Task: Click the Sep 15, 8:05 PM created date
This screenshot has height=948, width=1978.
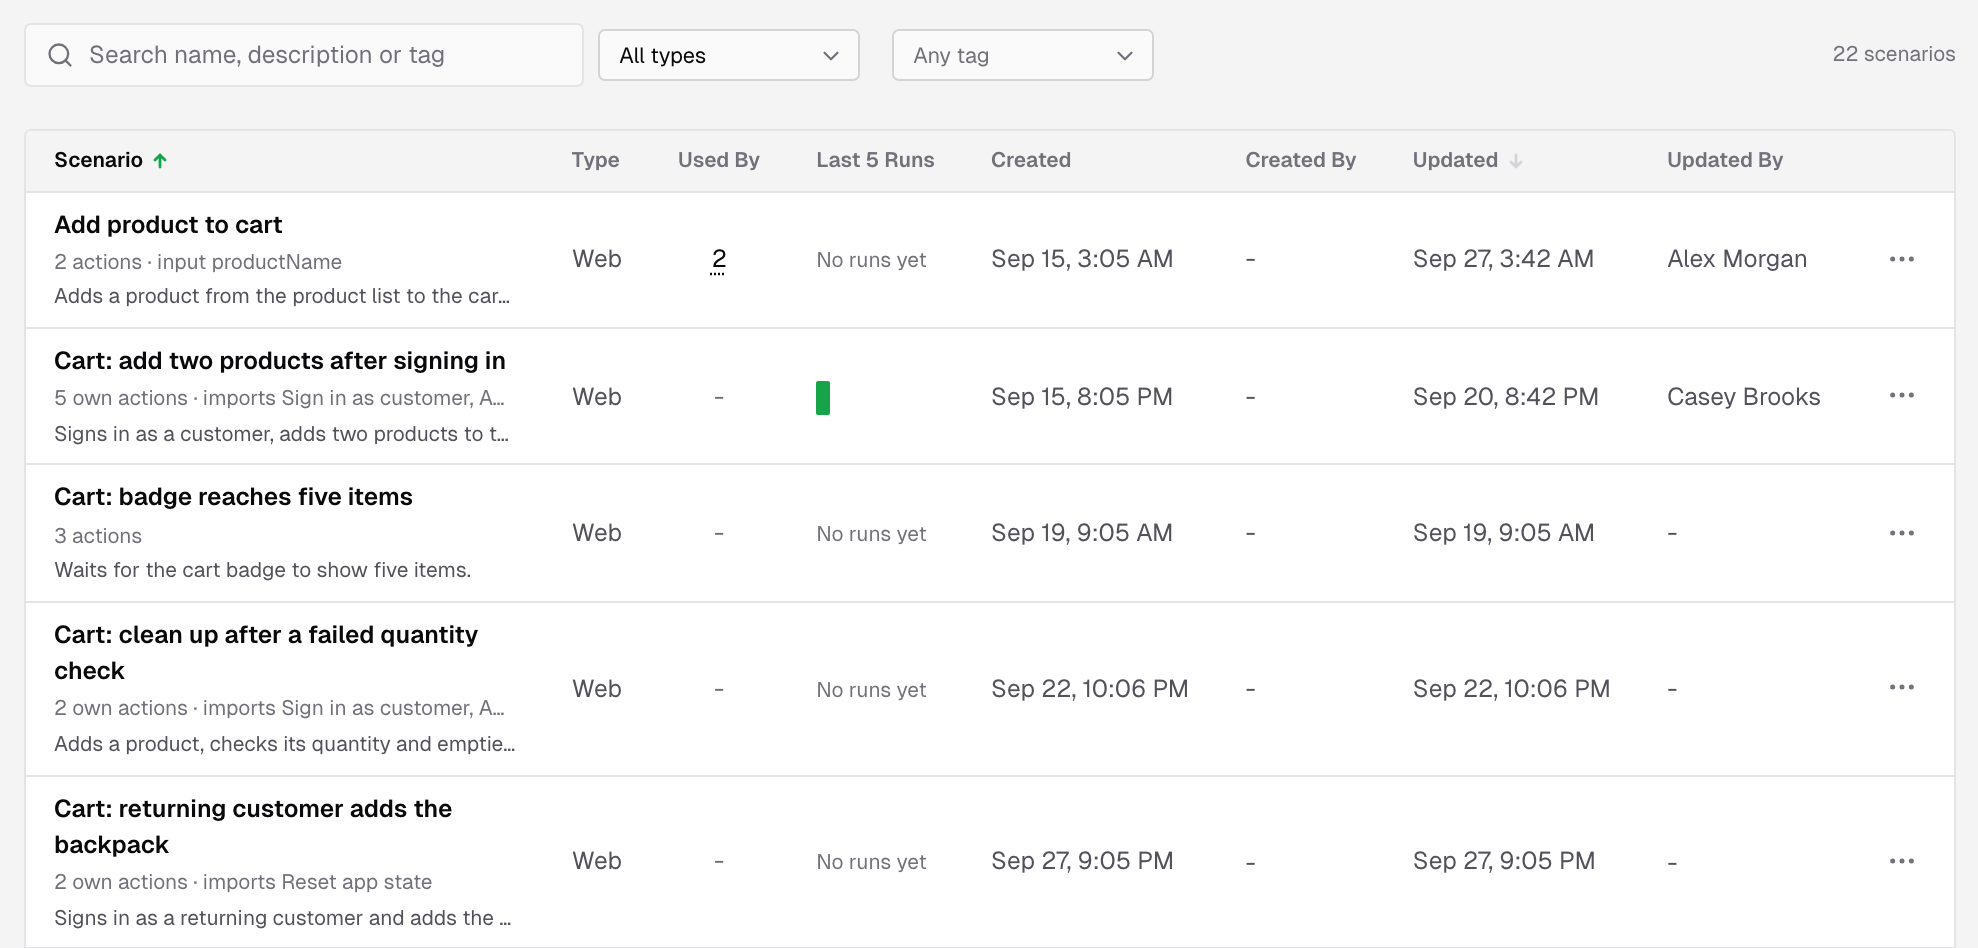Action: [x=1081, y=397]
